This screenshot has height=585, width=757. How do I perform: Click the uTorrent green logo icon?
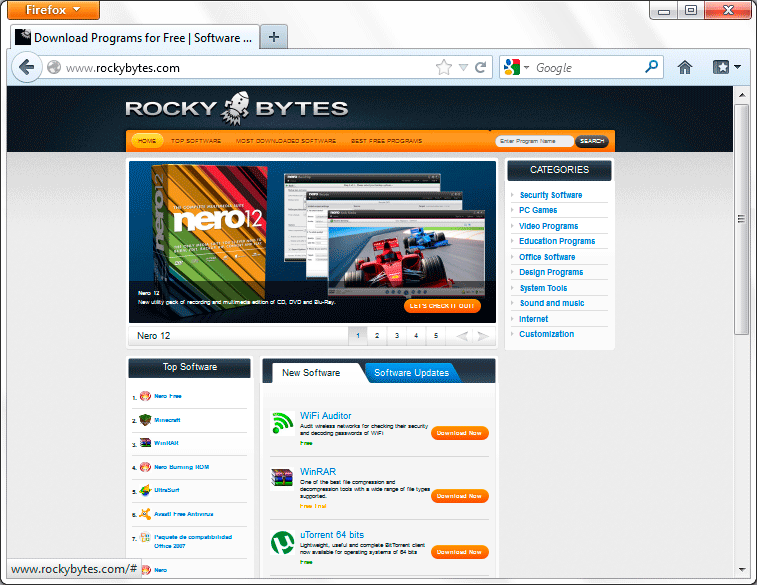tap(282, 543)
